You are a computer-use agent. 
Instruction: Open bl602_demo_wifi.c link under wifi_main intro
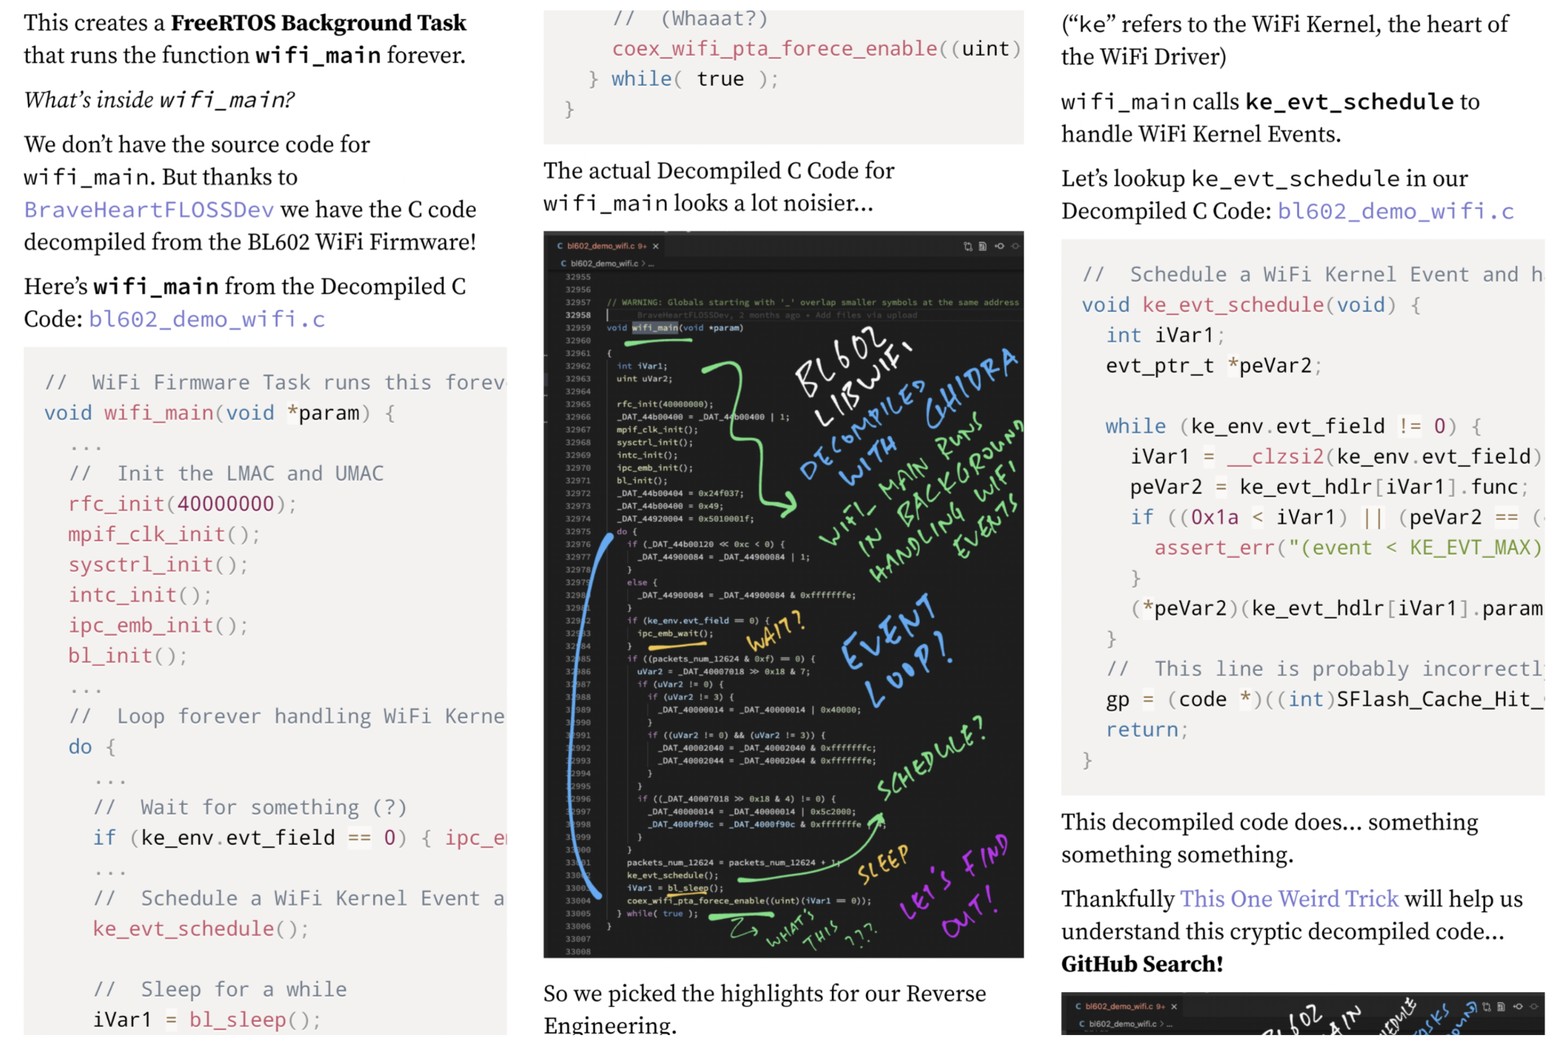point(206,319)
